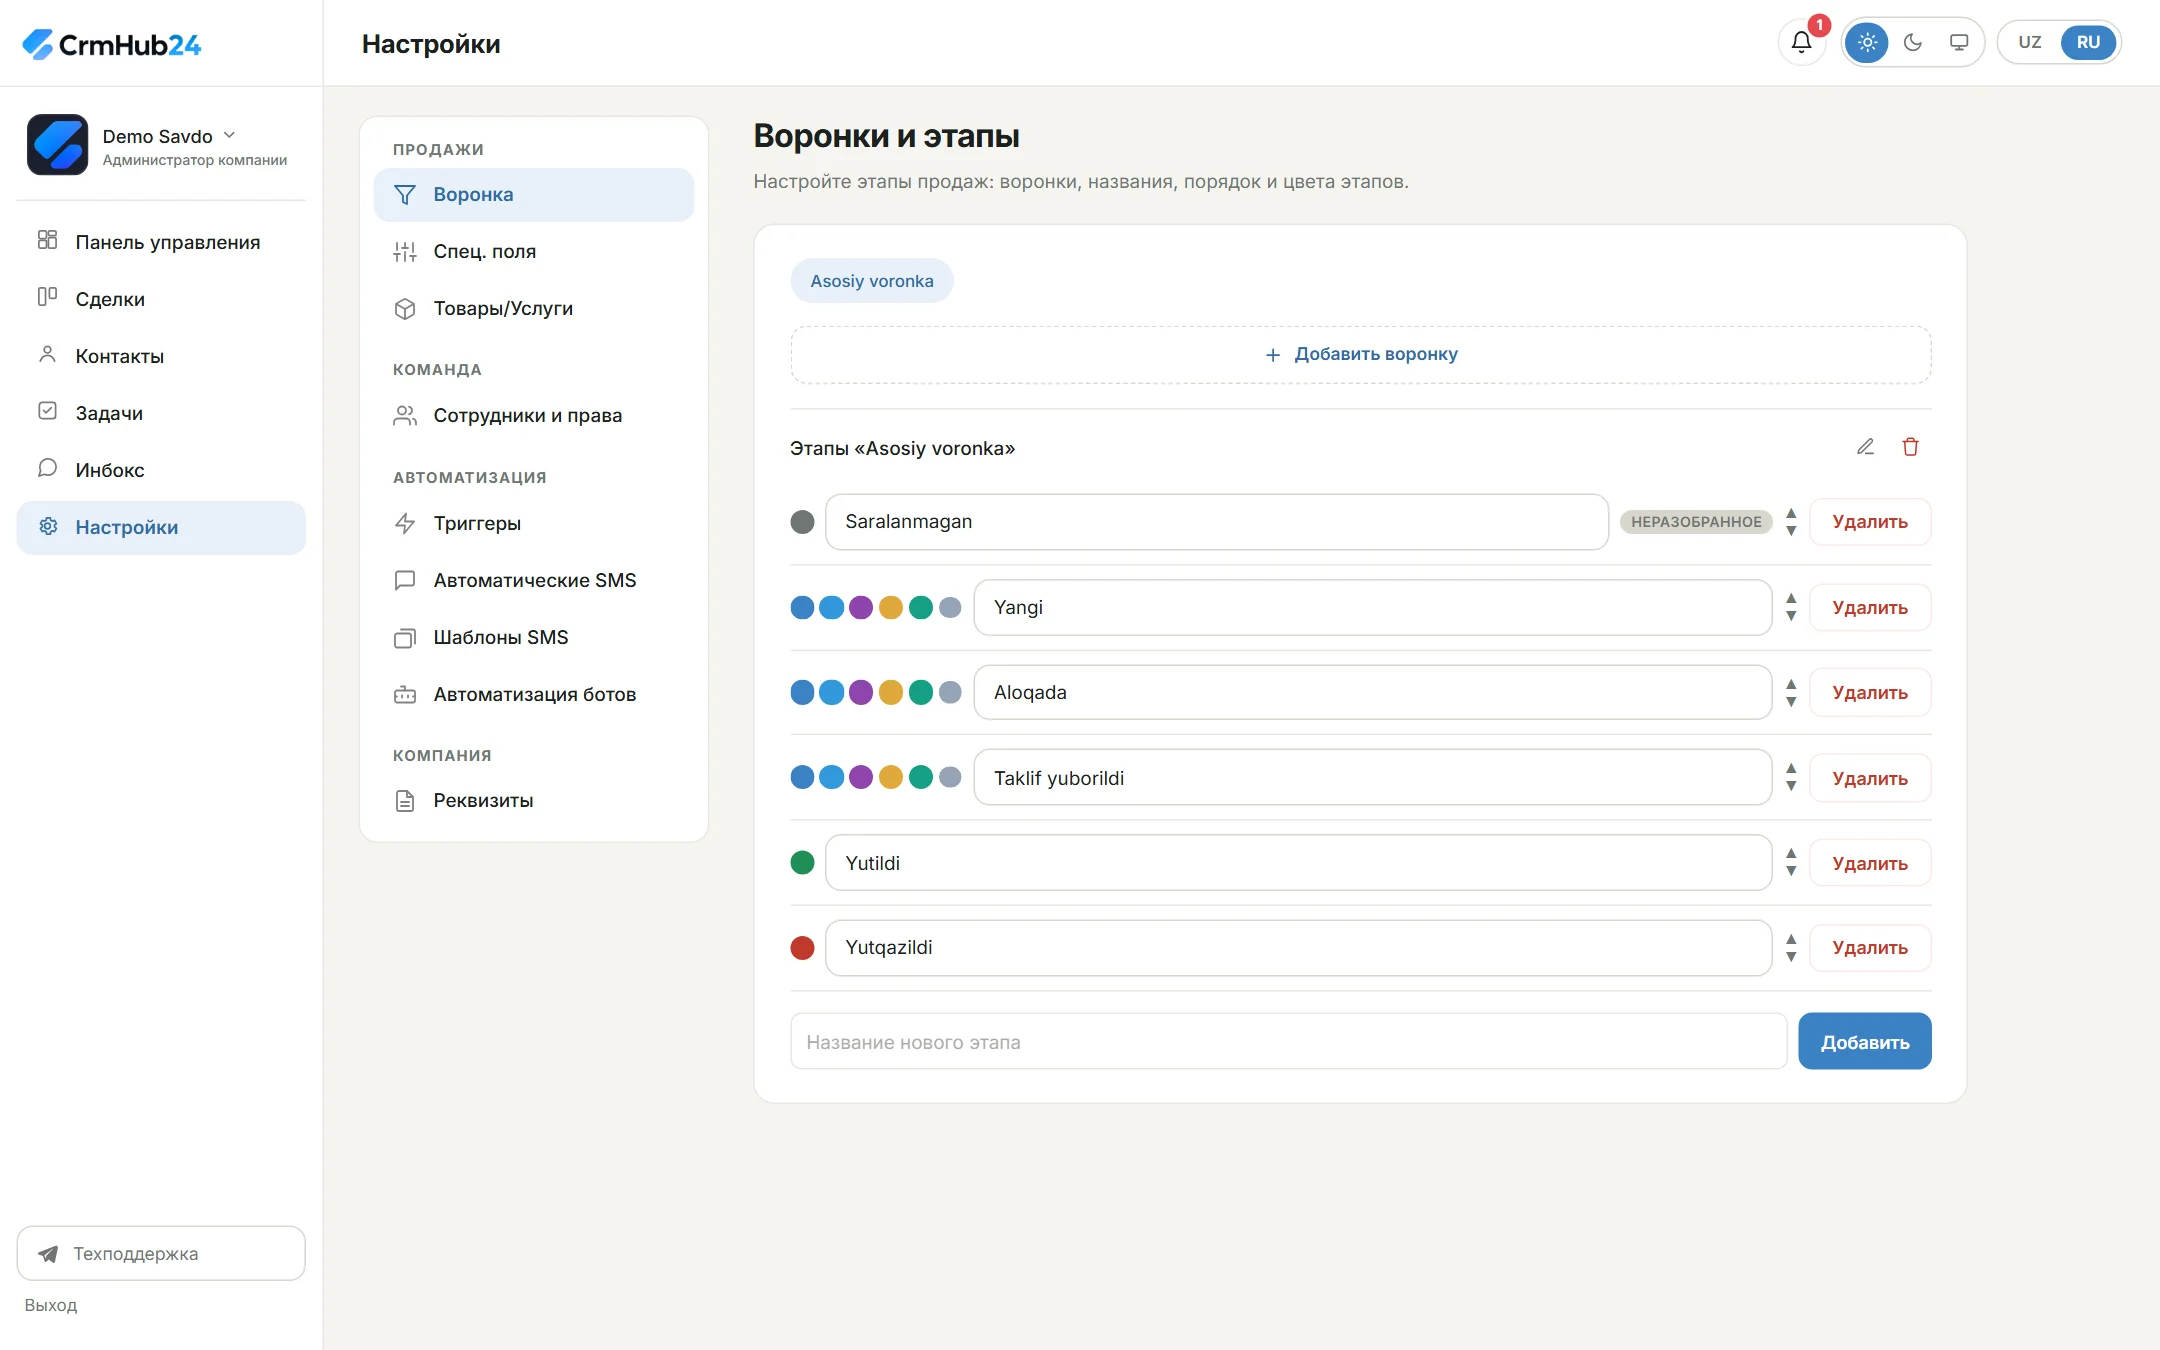Delete funnel with red trash icon
2160x1350 pixels.
(x=1910, y=447)
